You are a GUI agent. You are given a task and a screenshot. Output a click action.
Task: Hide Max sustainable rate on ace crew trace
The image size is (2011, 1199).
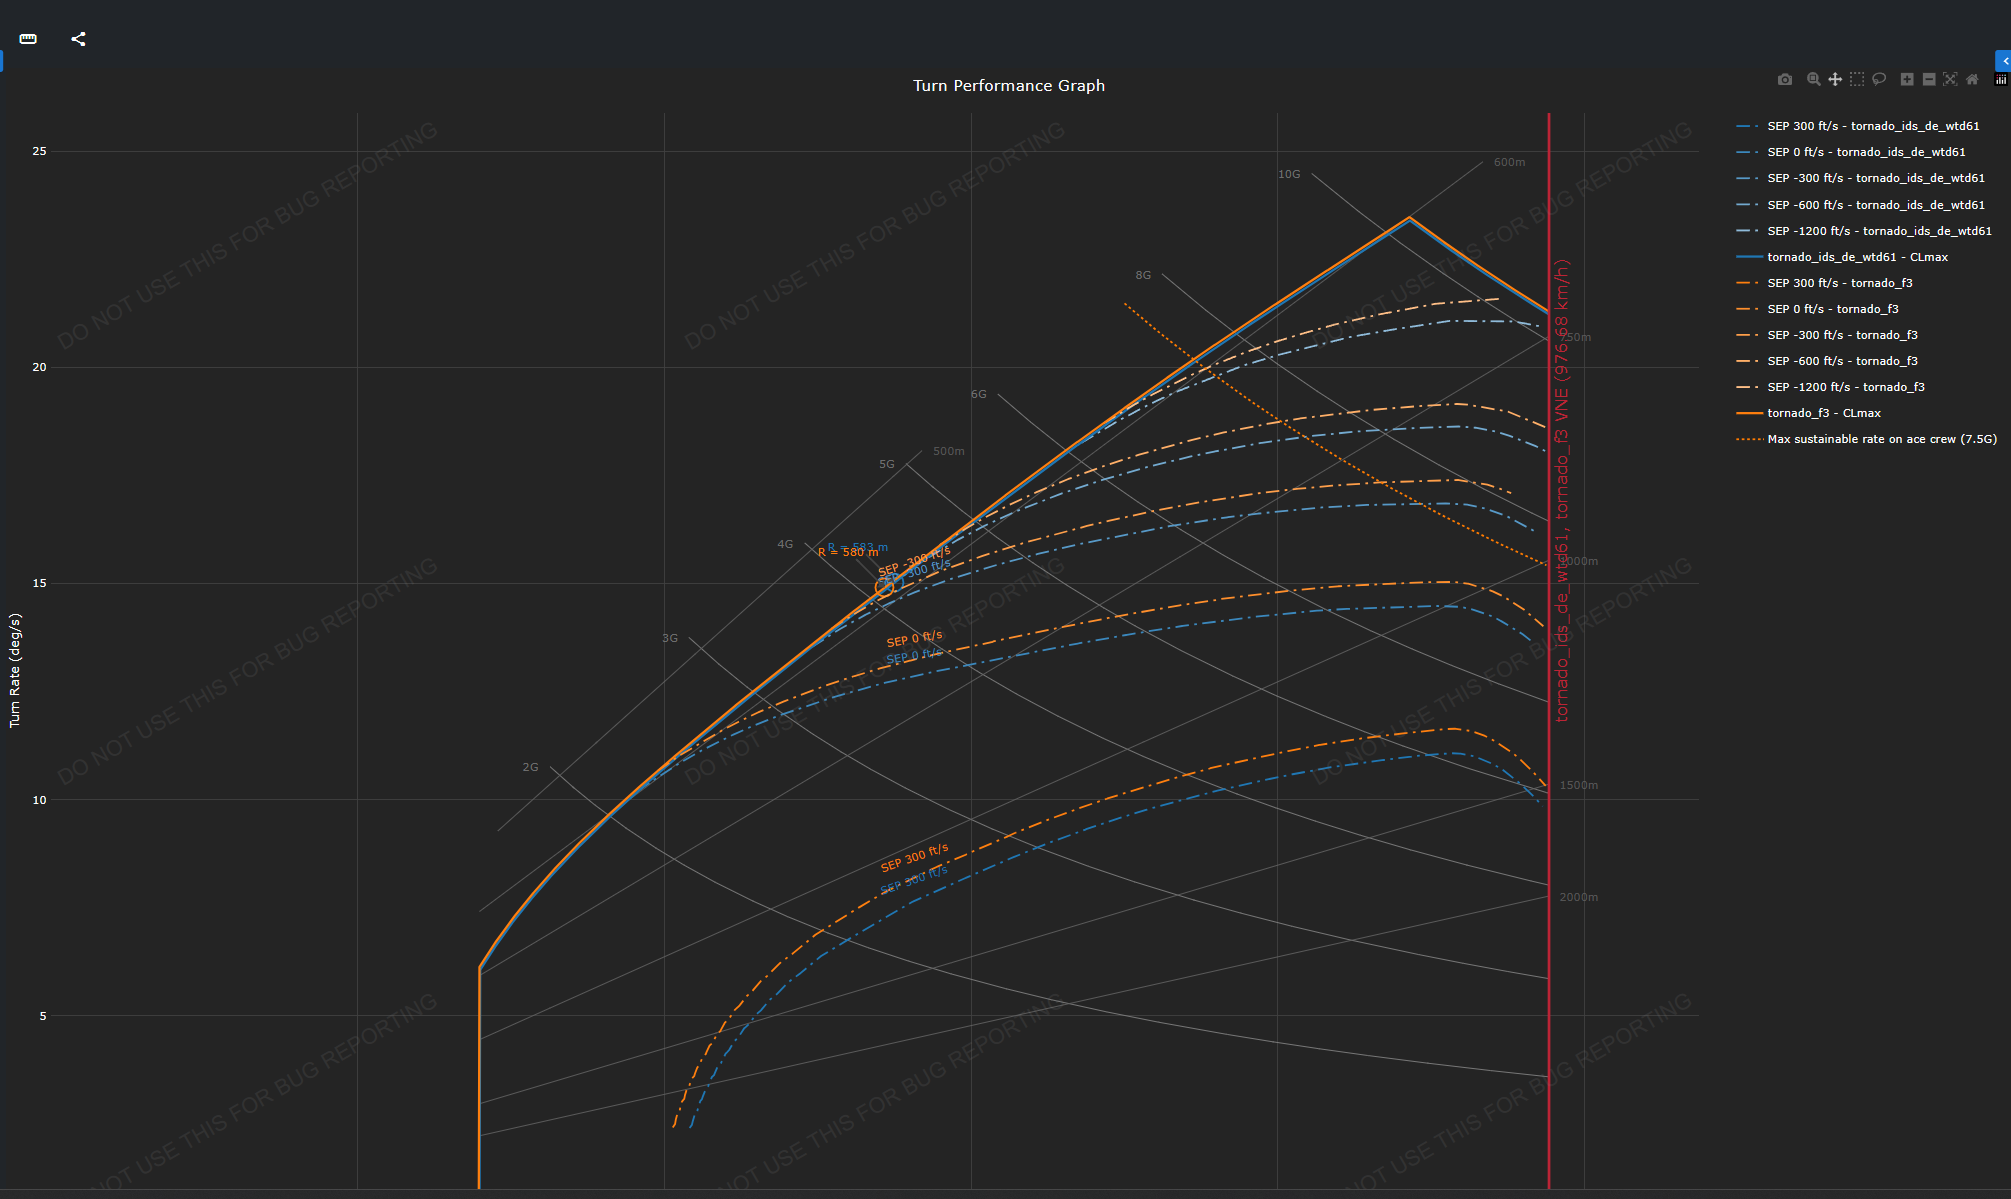tap(1867, 439)
